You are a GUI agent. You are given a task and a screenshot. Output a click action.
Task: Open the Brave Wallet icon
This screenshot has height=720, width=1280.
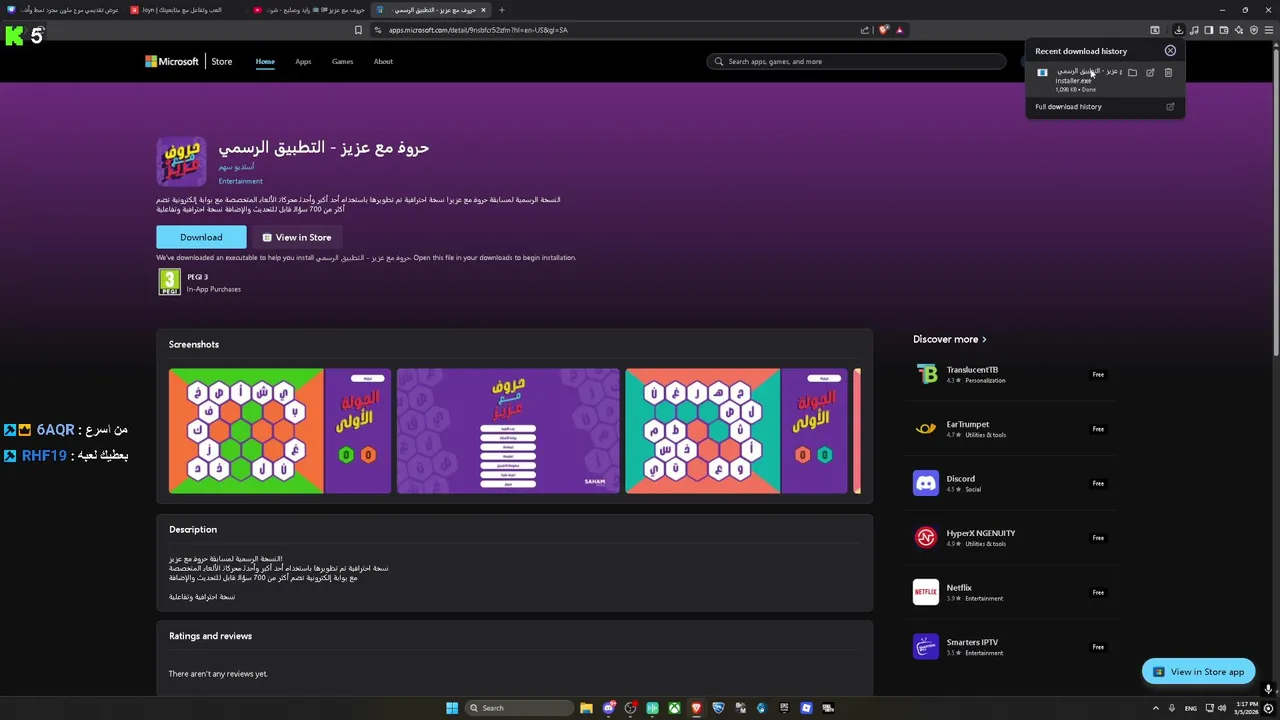tap(1224, 30)
